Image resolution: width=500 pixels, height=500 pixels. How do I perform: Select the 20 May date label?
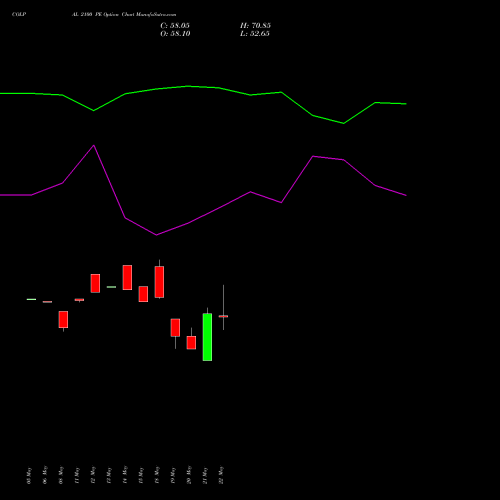pos(189,475)
